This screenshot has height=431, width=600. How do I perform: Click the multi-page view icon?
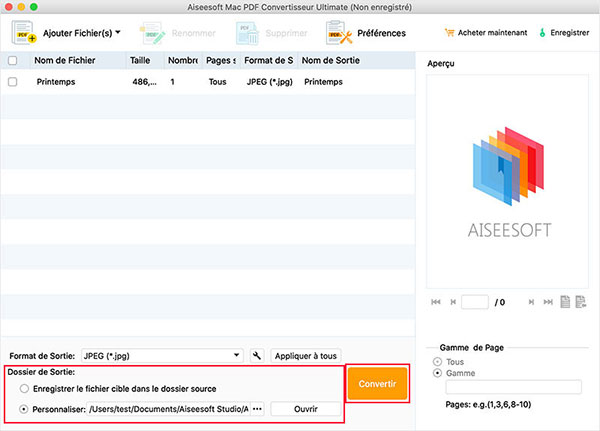[581, 302]
